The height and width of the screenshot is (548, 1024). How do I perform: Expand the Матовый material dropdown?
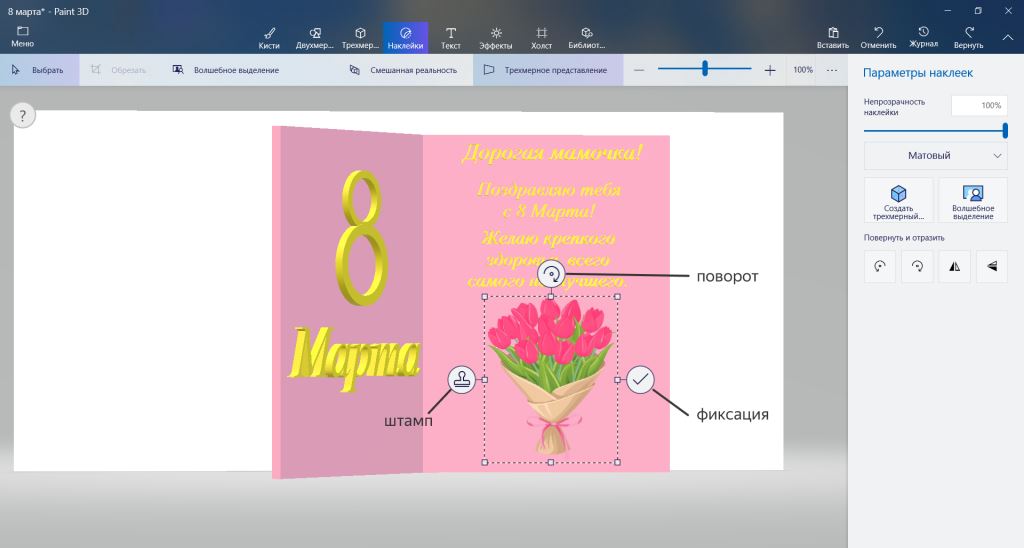[x=935, y=156]
